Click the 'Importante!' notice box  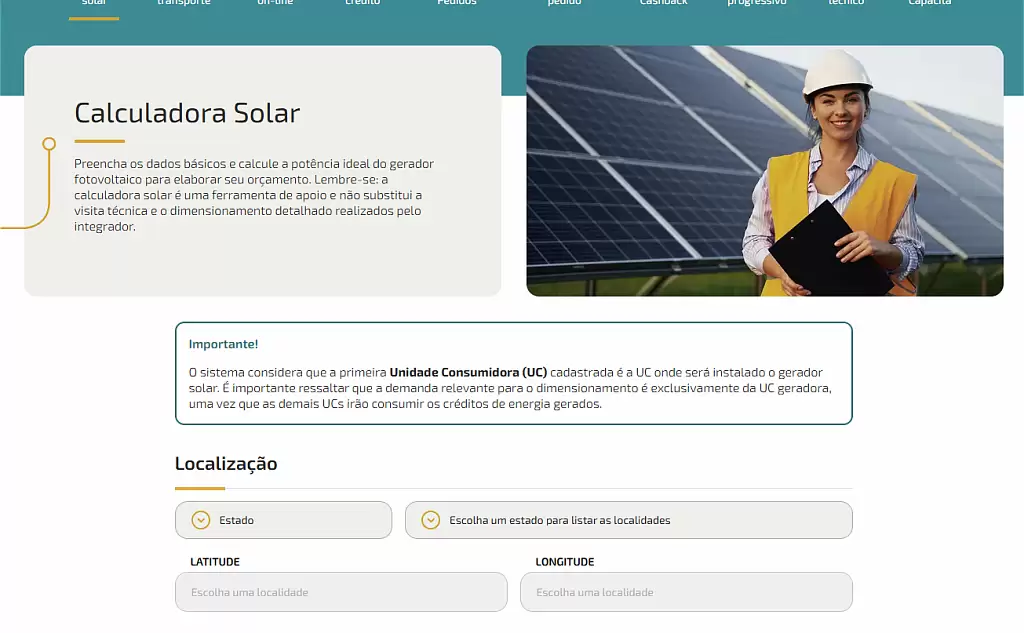tap(513, 373)
